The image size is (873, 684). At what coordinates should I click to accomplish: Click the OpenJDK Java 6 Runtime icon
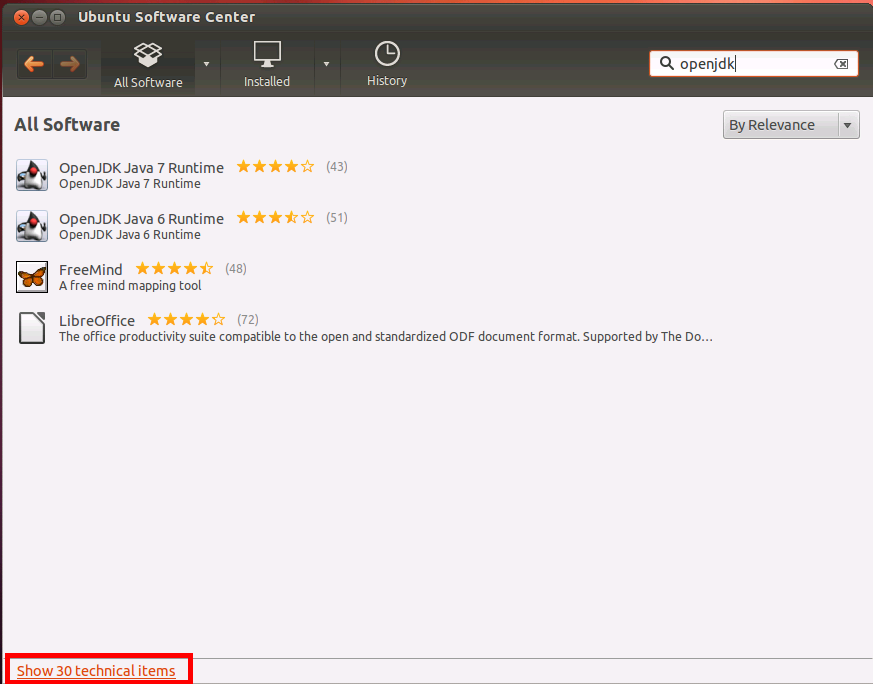point(32,226)
